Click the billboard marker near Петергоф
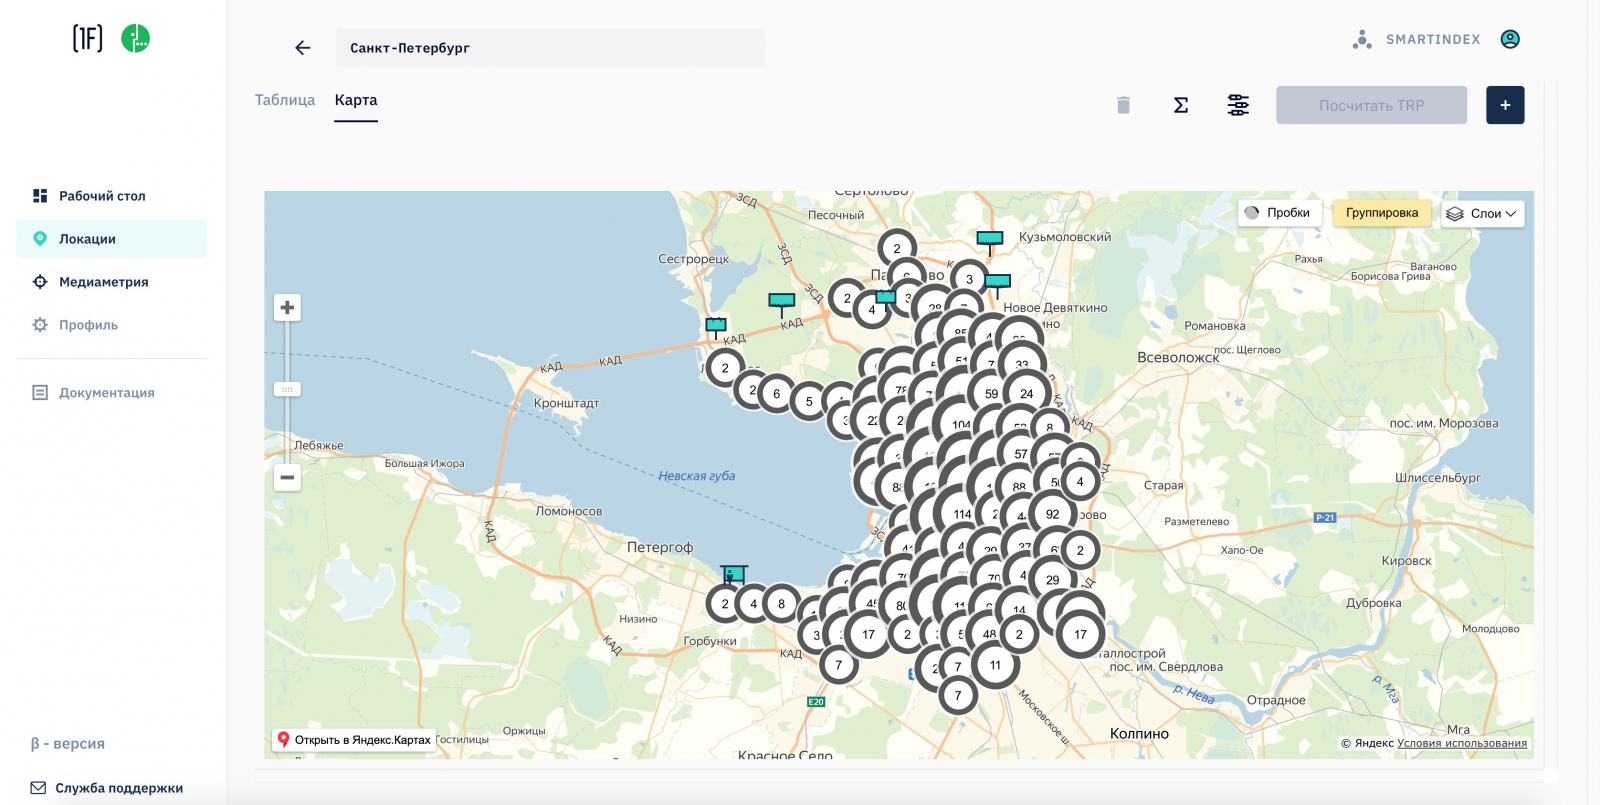Viewport: 1600px width, 805px height. (x=734, y=575)
